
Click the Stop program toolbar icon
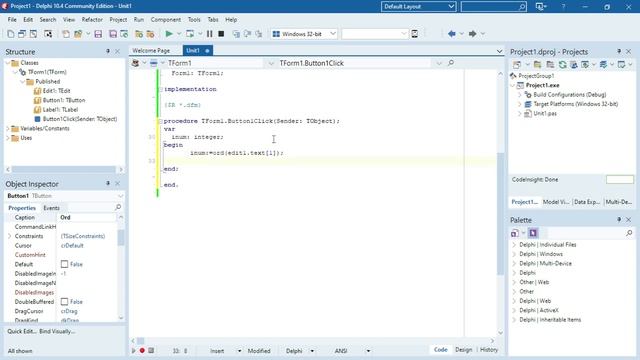221,34
